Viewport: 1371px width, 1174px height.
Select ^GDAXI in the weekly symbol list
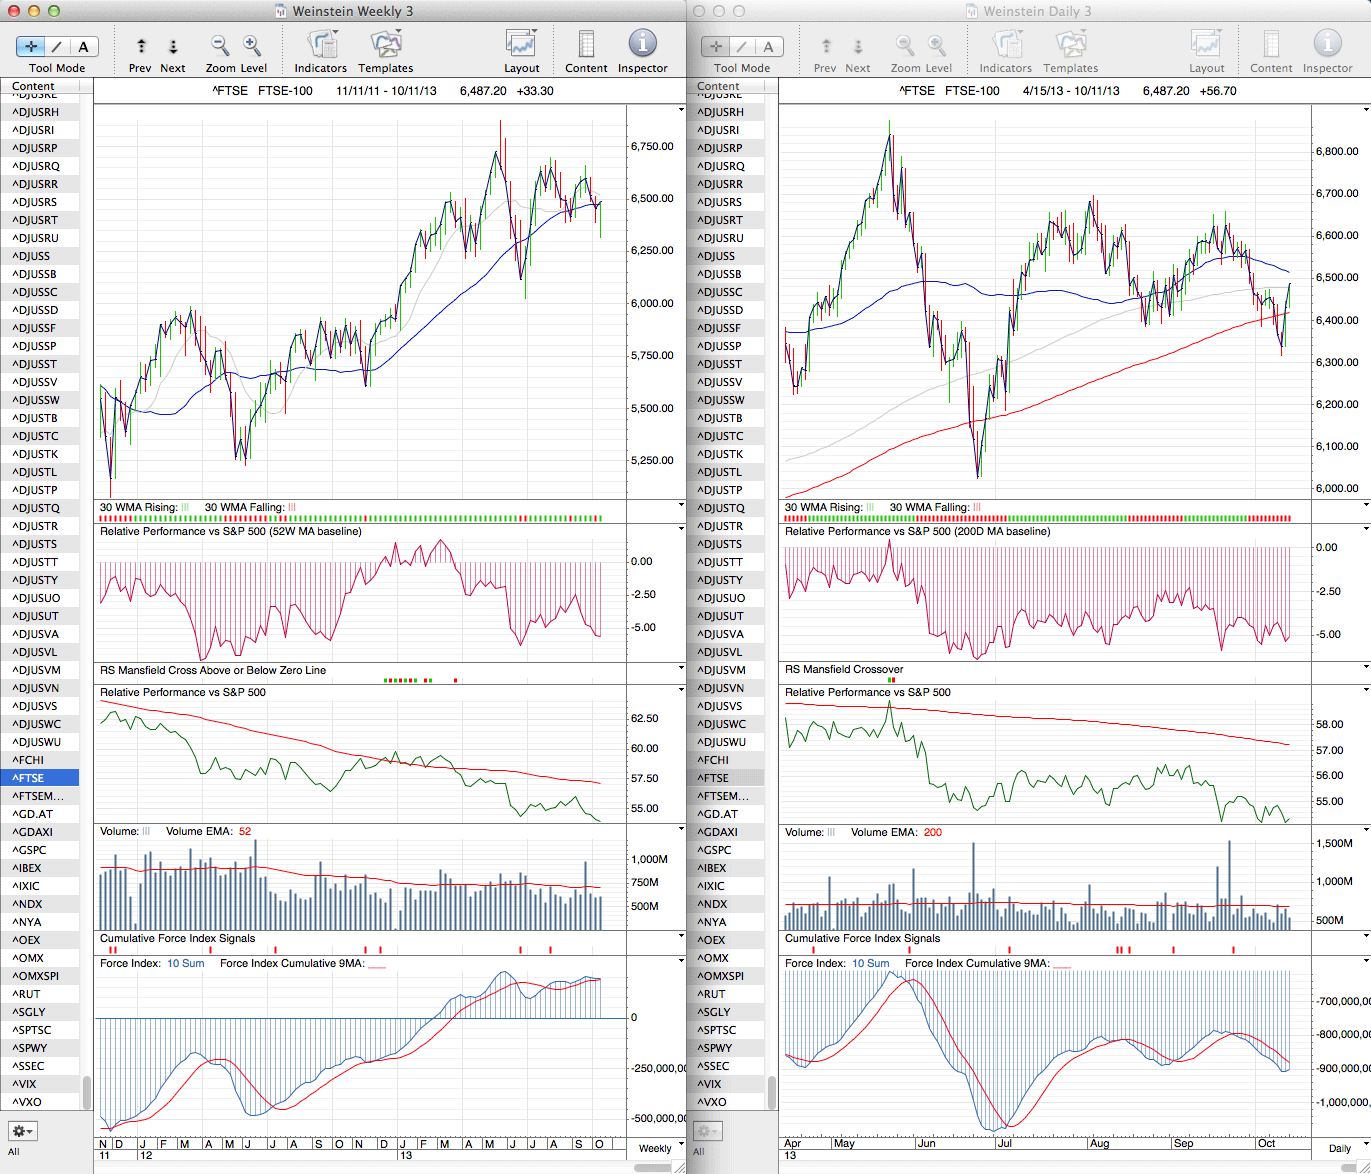33,832
